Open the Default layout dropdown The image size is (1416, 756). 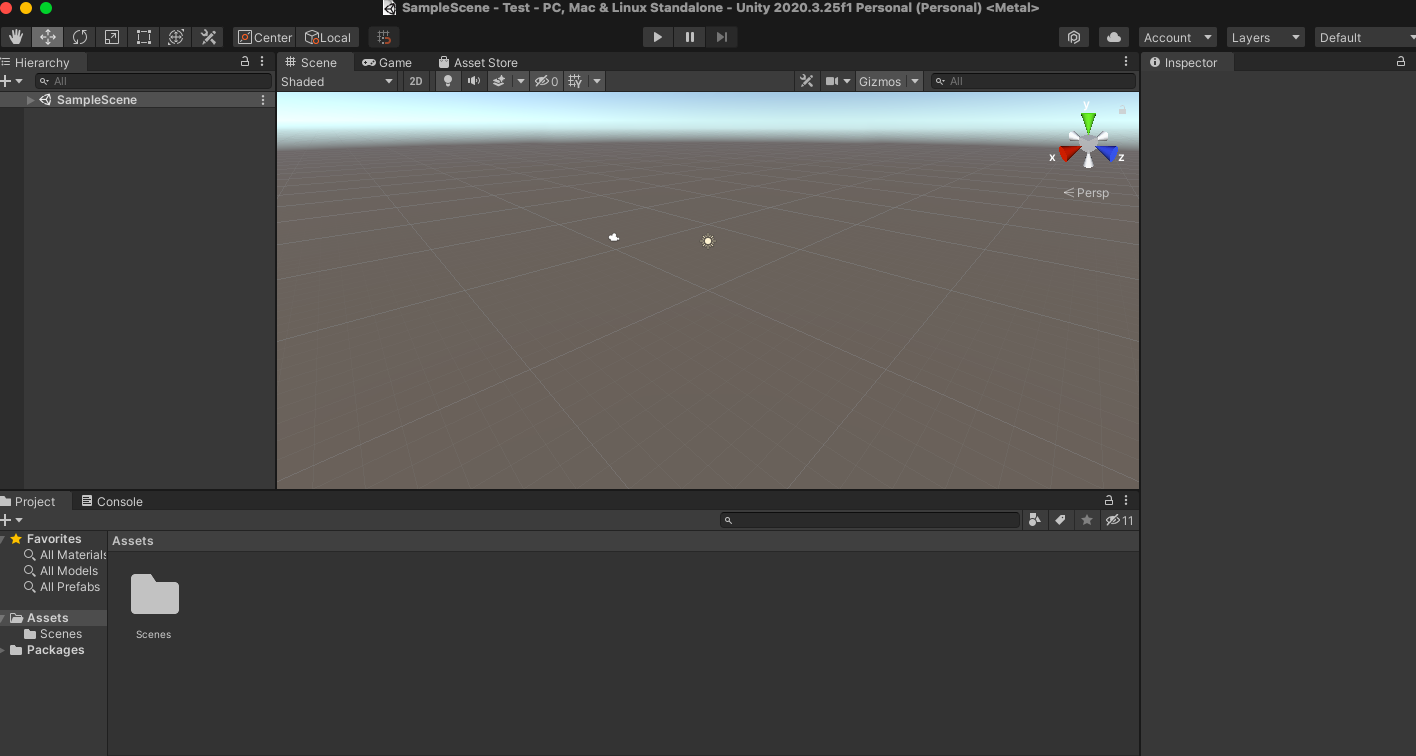point(1364,37)
